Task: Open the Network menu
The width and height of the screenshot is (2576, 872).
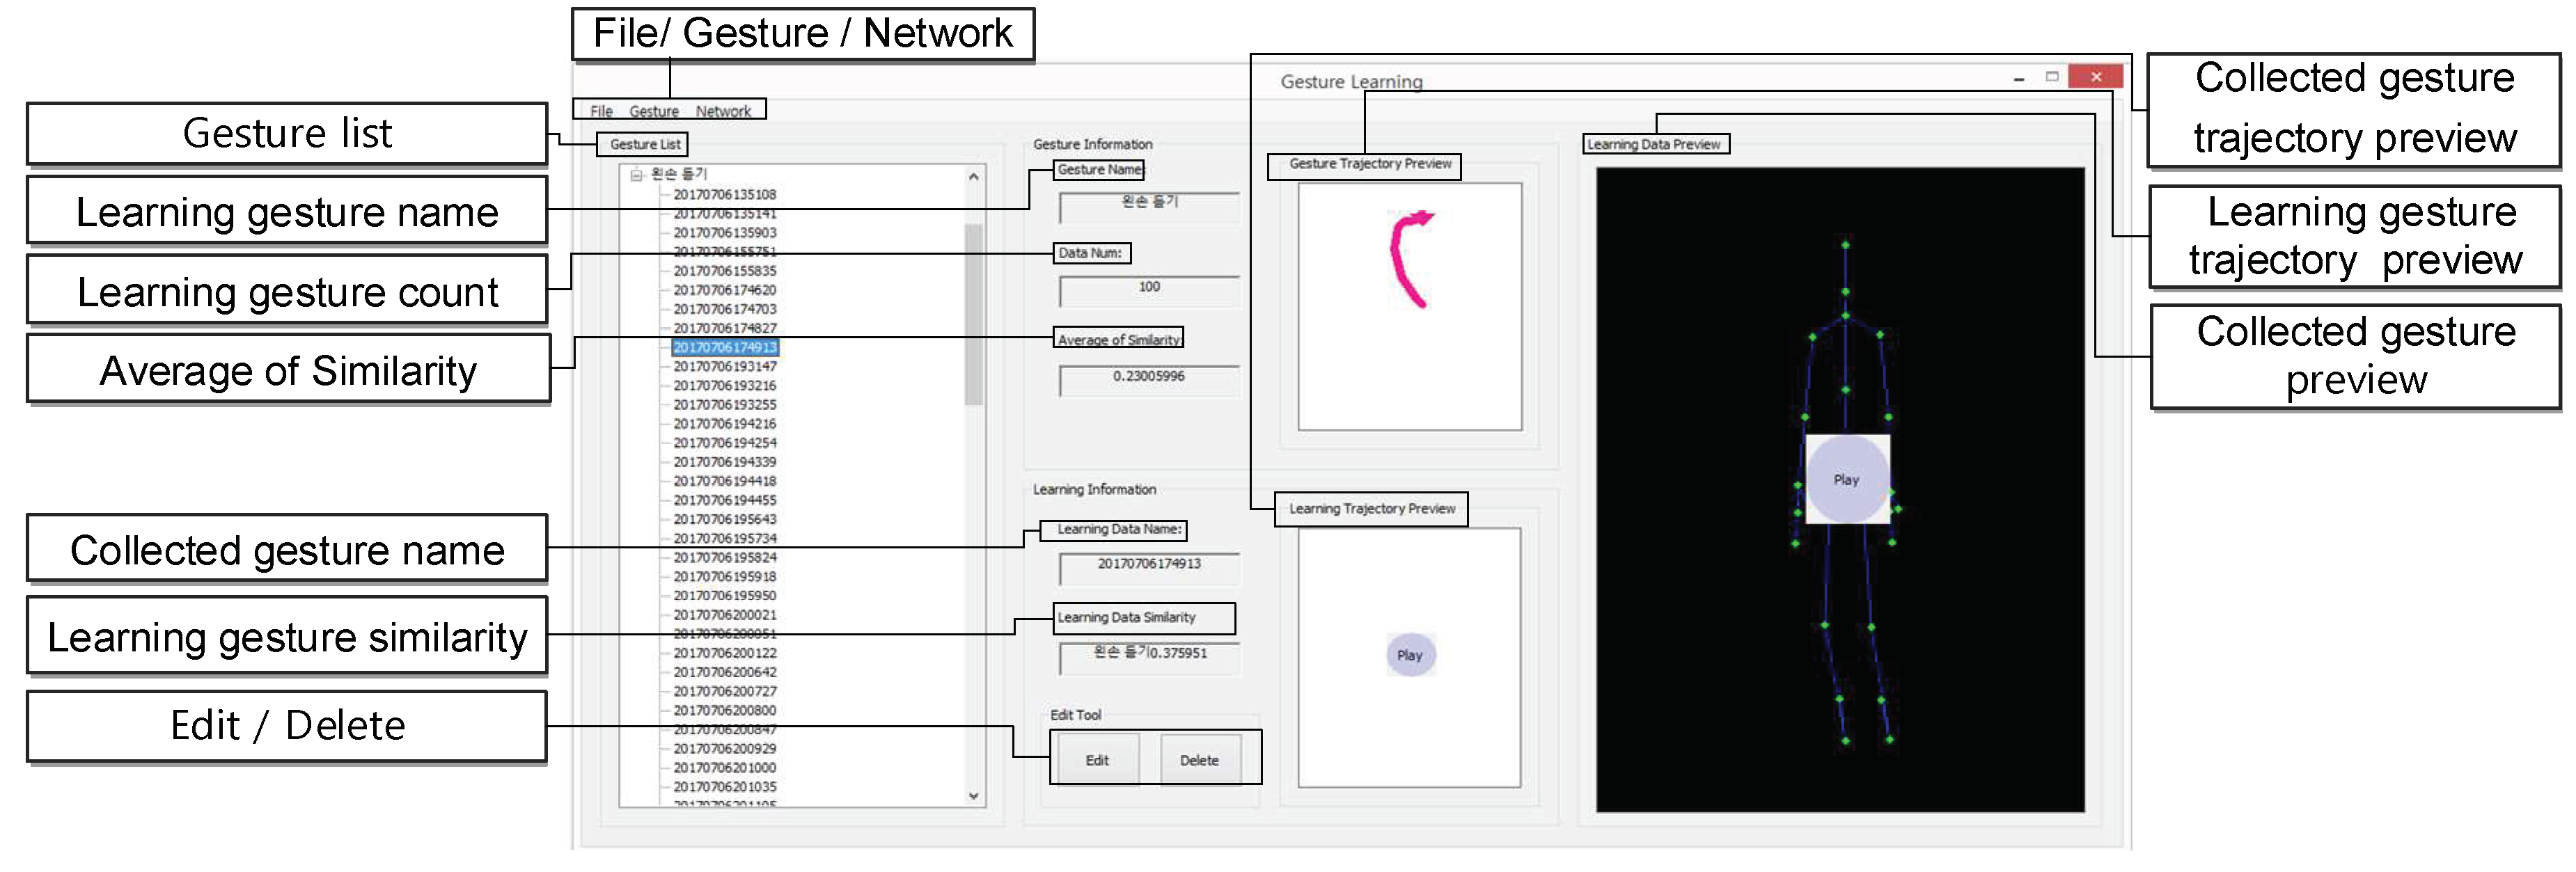Action: [723, 111]
